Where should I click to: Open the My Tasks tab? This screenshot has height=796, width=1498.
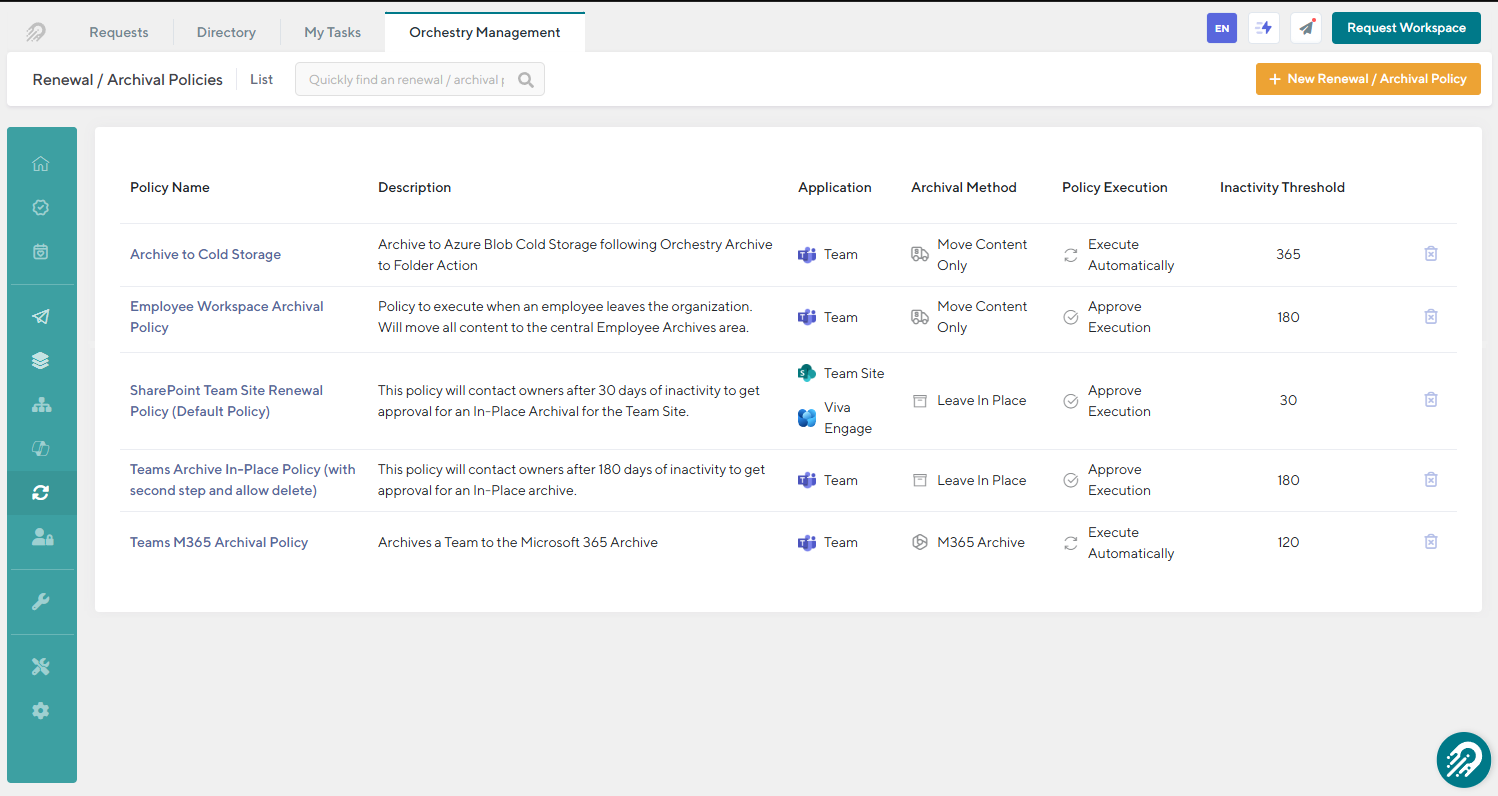333,32
